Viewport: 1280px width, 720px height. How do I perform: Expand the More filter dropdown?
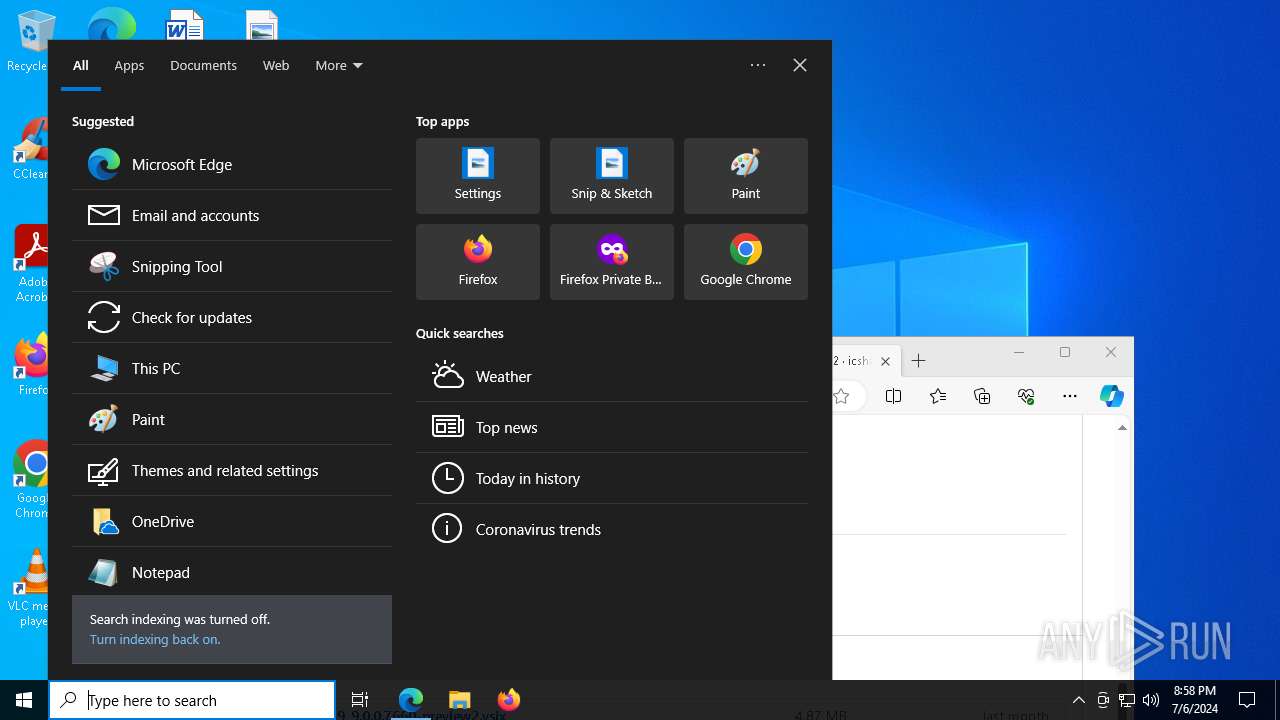[339, 65]
